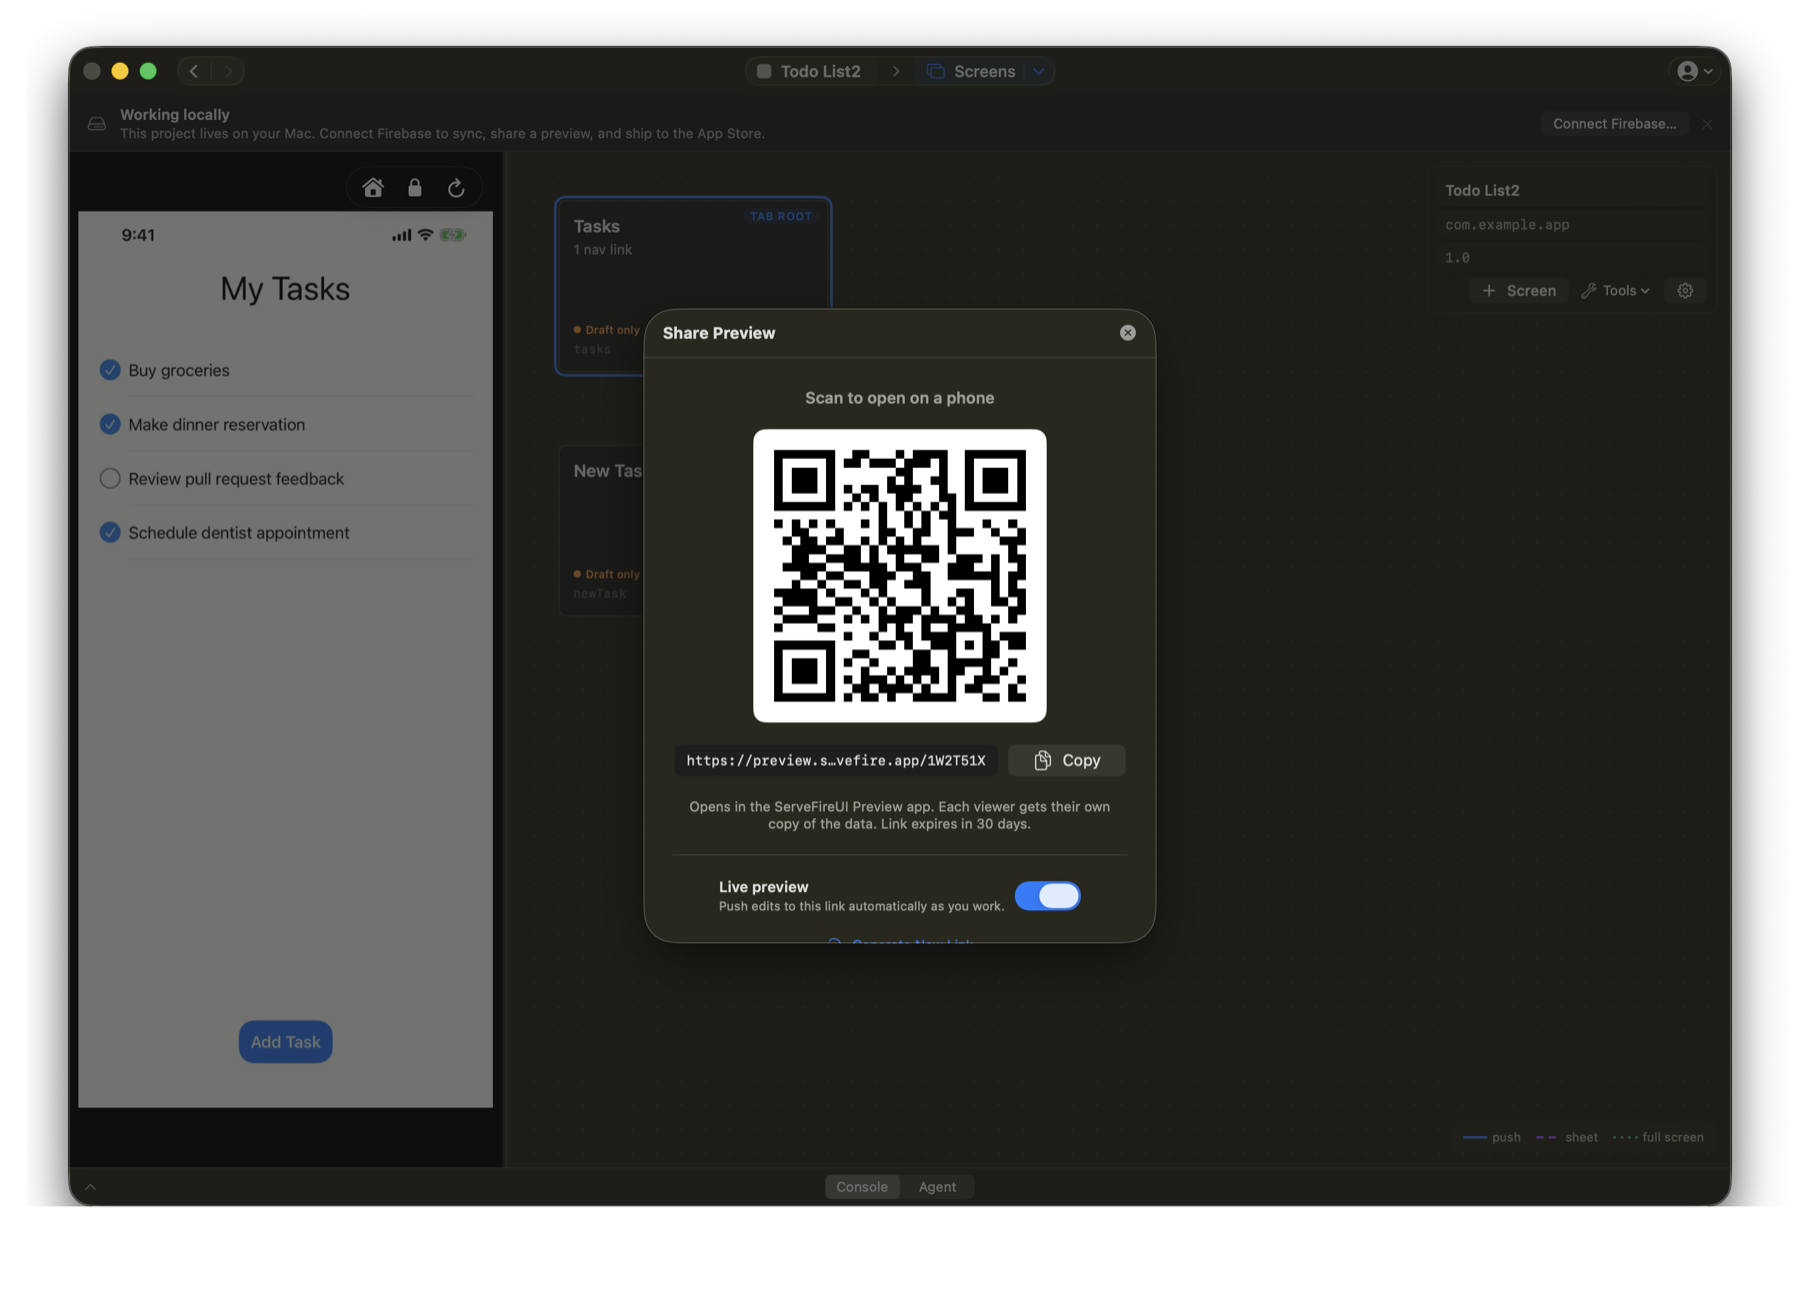
Task: Toggle the Live preview switch off
Action: (1047, 896)
